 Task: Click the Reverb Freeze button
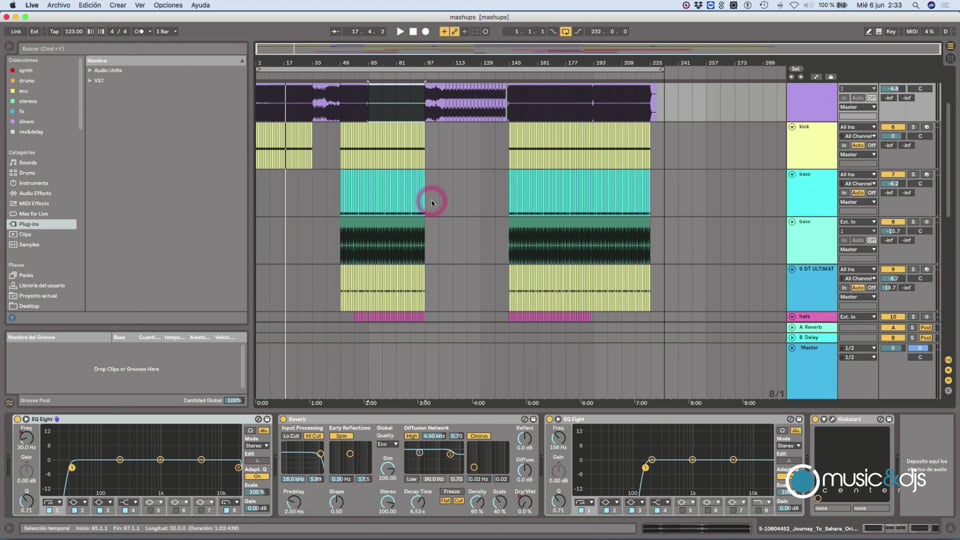(x=452, y=491)
